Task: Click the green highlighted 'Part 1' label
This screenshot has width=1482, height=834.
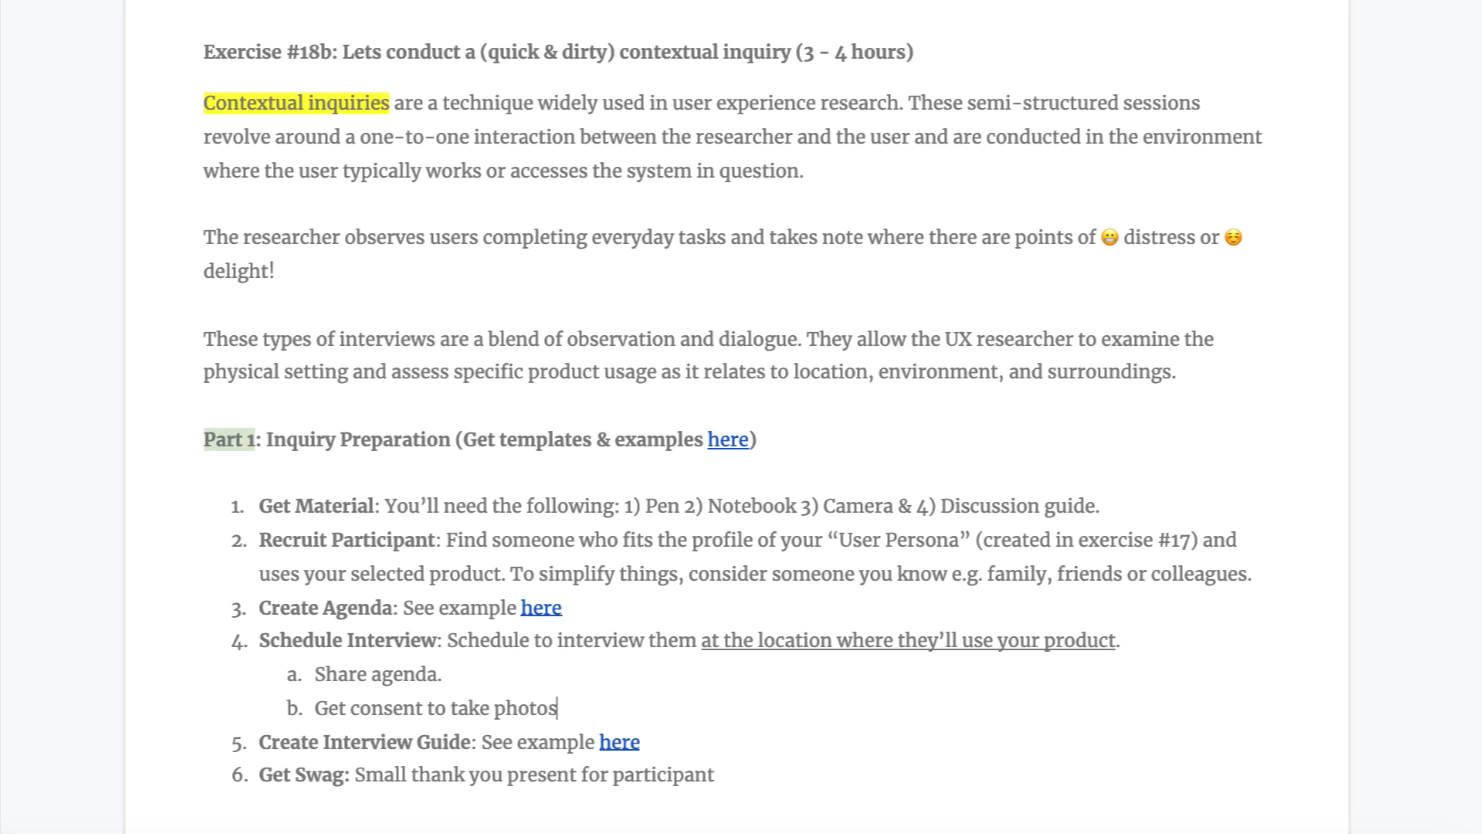Action: (229, 440)
